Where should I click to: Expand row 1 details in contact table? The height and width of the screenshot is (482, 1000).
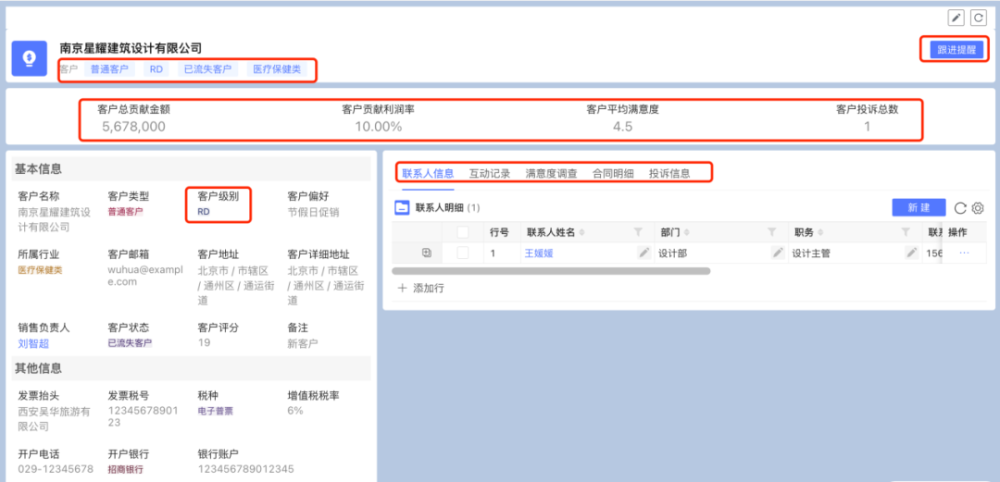427,253
